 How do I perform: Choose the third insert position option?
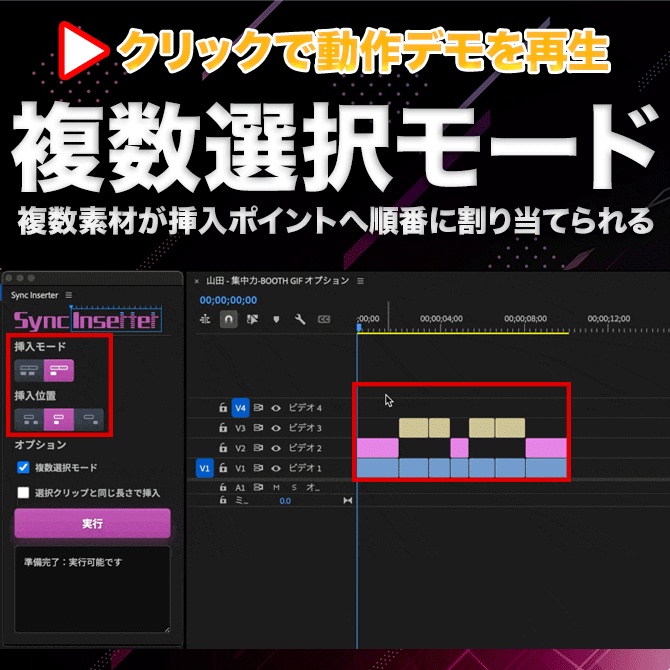[89, 419]
